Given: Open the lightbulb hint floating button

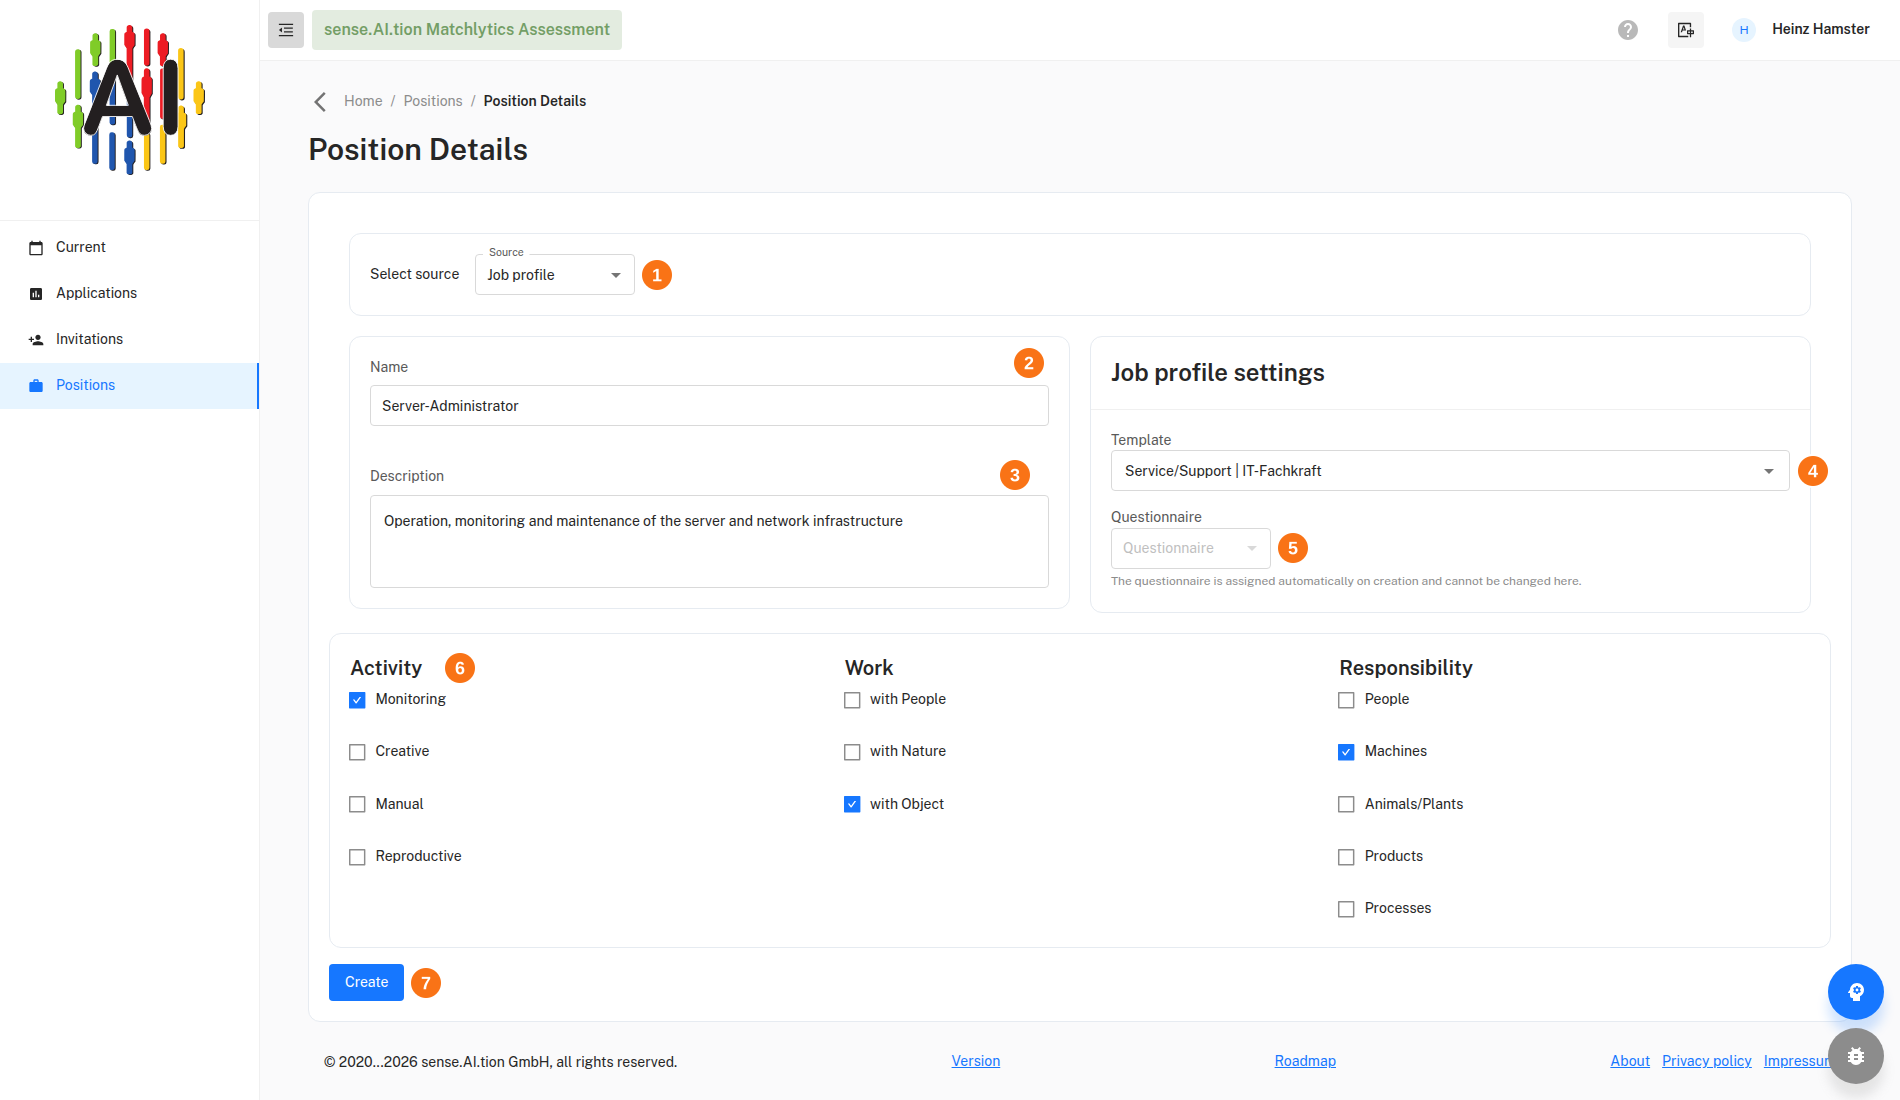Looking at the screenshot, I should 1856,992.
